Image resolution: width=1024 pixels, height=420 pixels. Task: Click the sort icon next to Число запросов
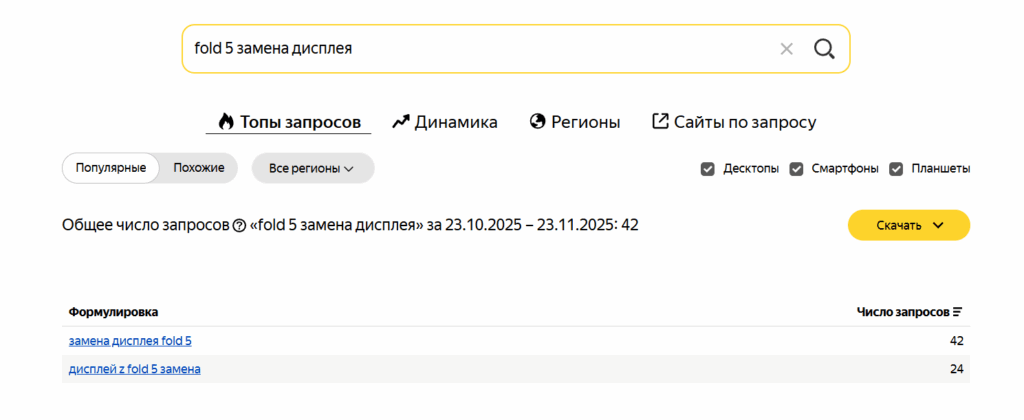point(957,312)
